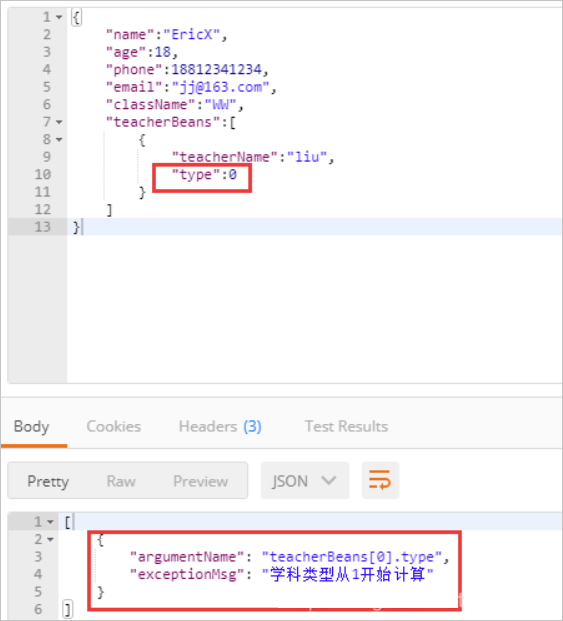The width and height of the screenshot is (563, 621).
Task: Switch to the Cookies tab
Action: (114, 427)
